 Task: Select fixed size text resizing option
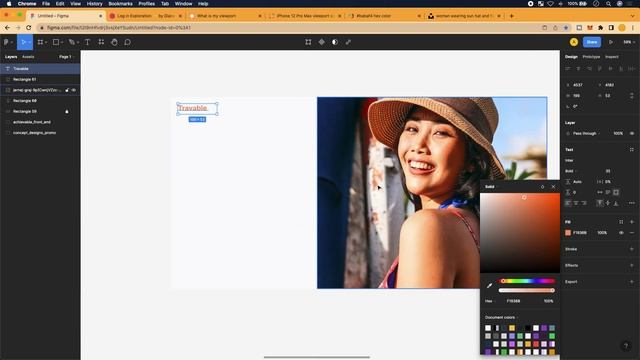[616, 192]
